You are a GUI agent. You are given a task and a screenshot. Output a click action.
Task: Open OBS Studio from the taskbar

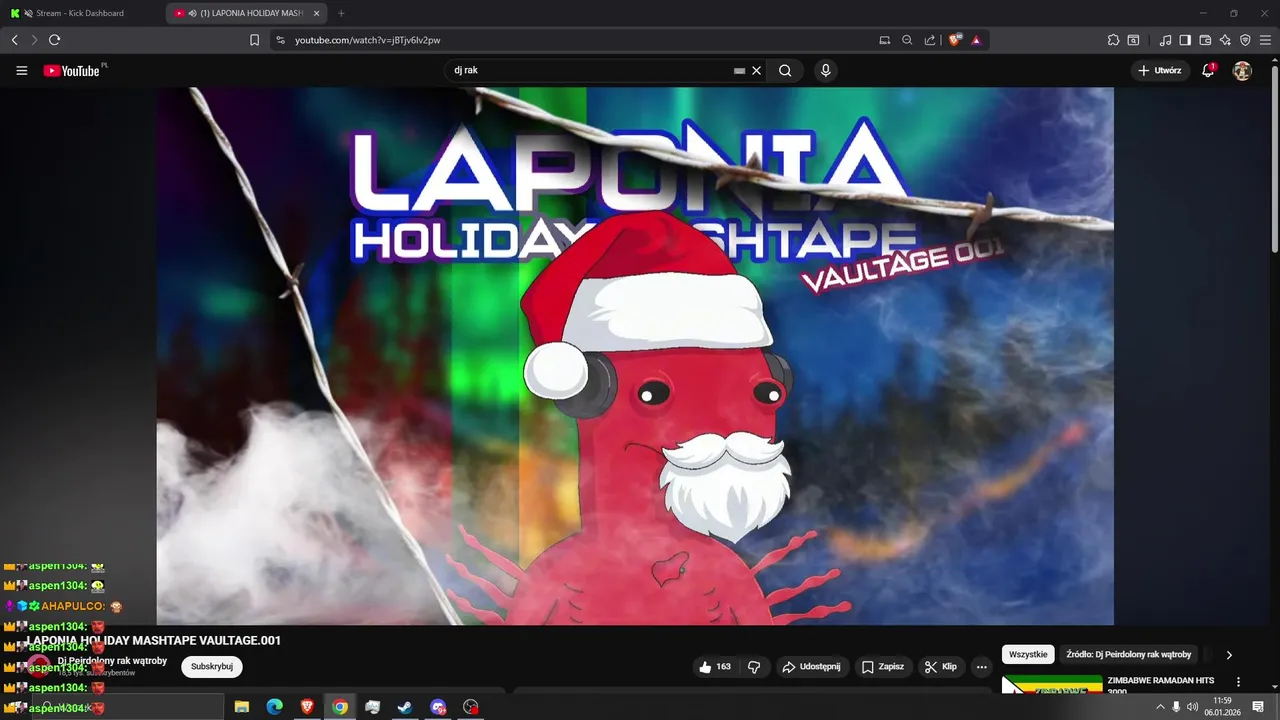(x=471, y=707)
